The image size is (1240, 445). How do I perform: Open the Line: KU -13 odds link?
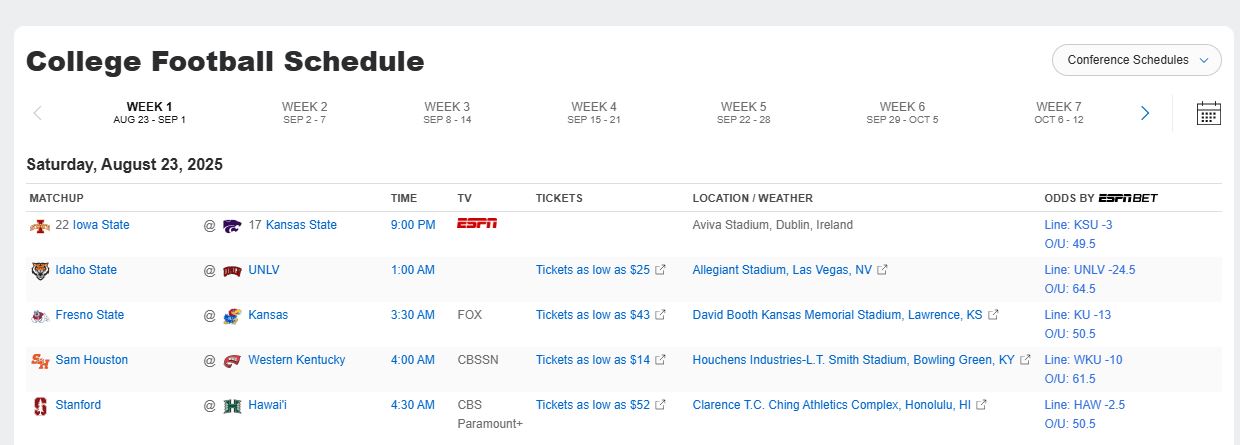(1078, 315)
